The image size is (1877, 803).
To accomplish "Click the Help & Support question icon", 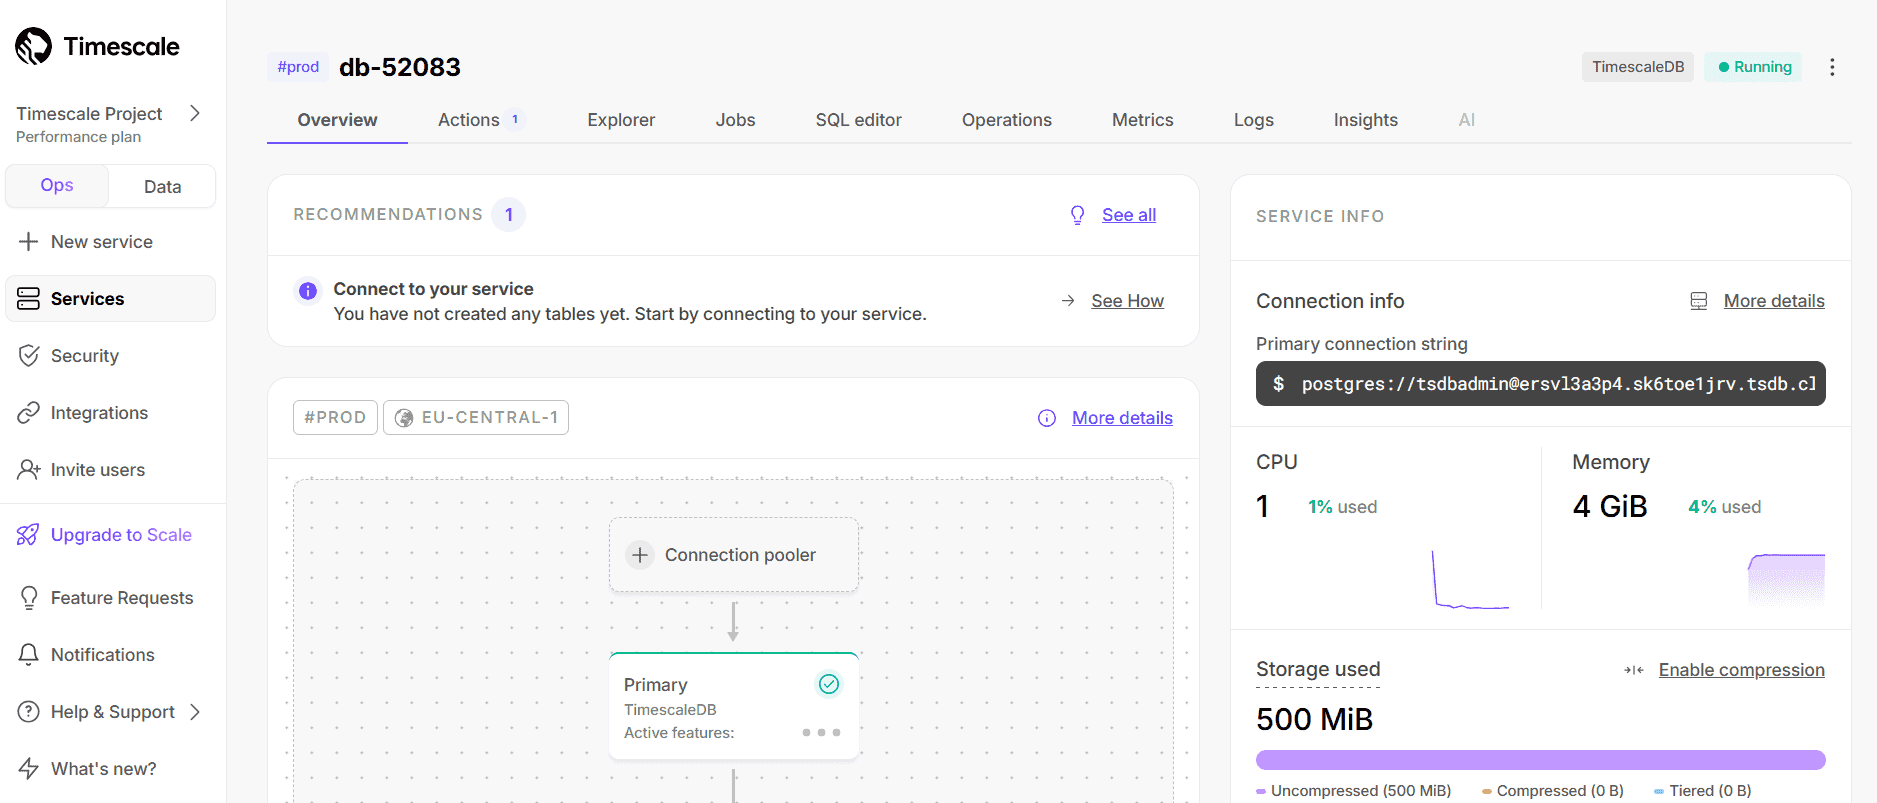I will (29, 711).
